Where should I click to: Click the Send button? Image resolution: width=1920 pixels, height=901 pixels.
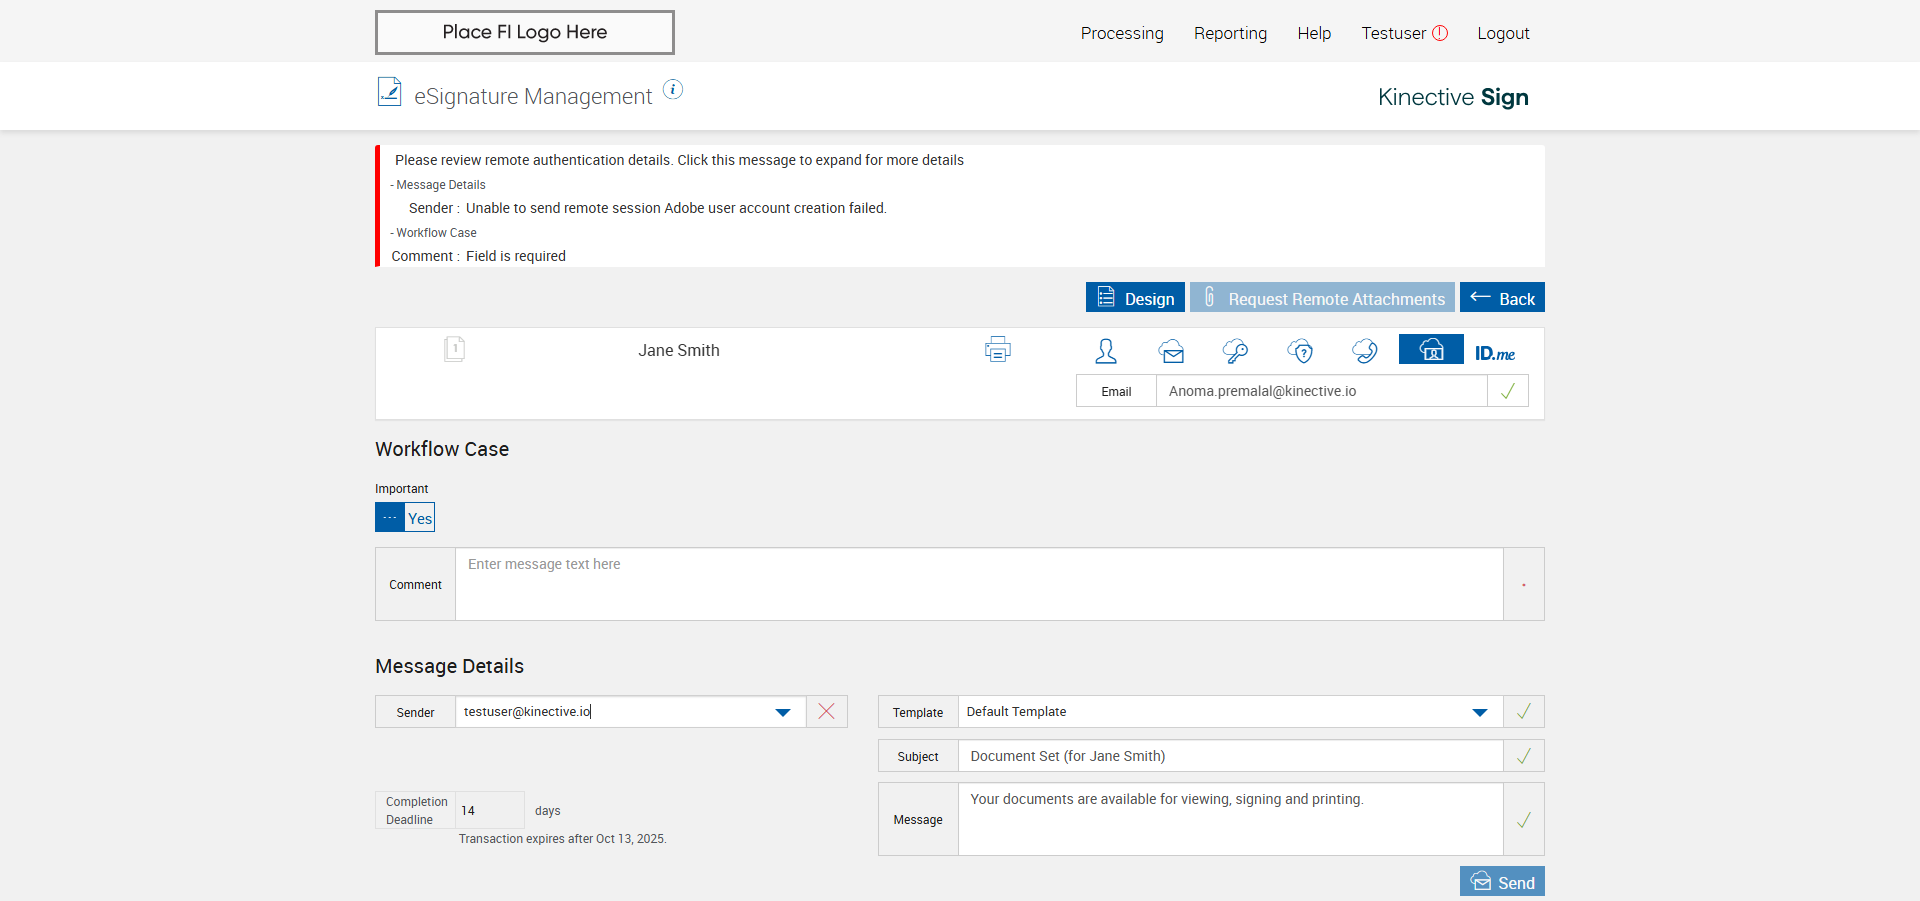(x=1502, y=881)
